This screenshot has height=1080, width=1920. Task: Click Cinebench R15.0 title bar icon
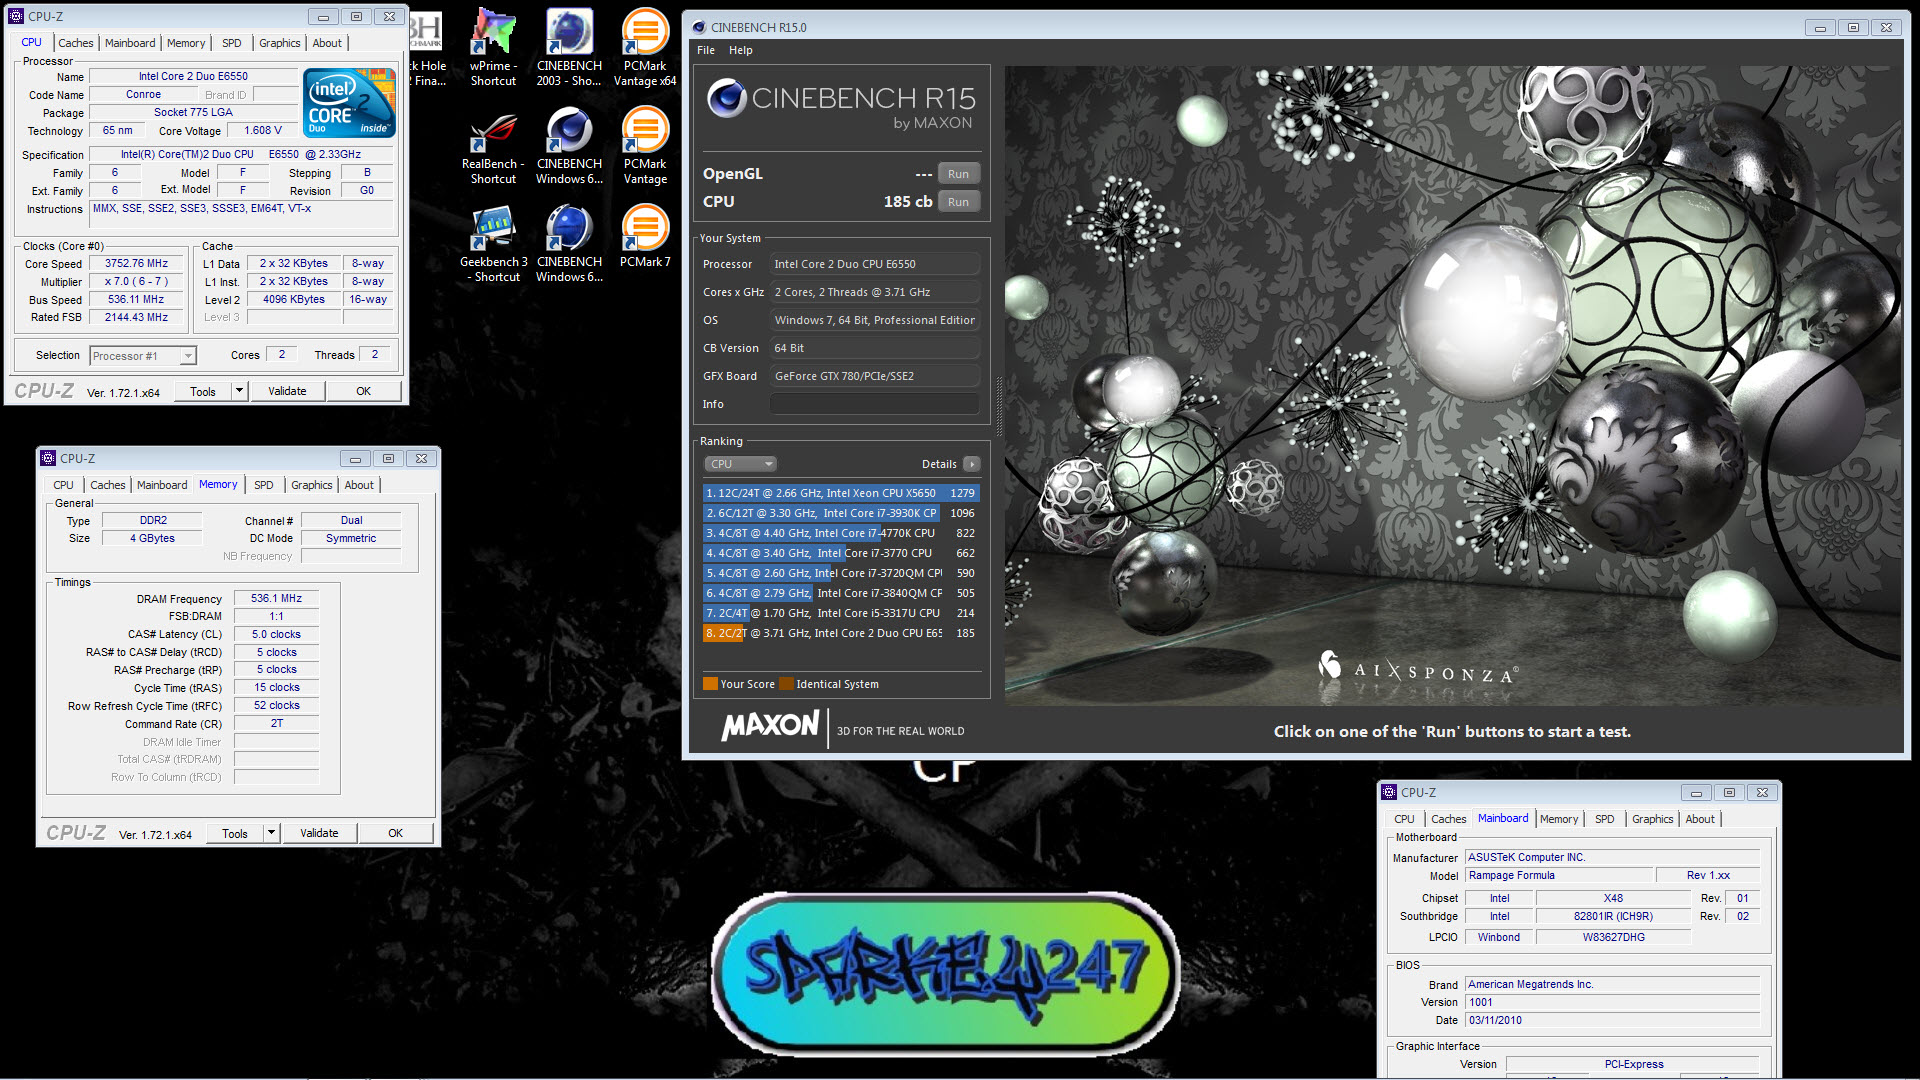(x=699, y=27)
